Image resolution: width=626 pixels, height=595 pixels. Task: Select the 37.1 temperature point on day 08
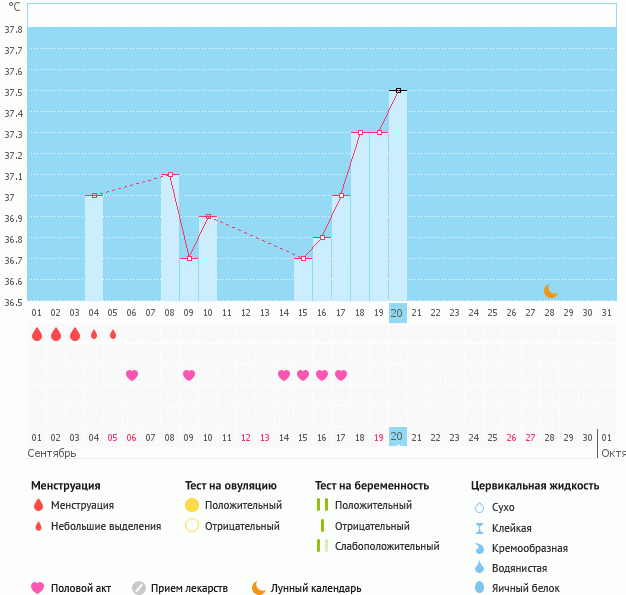coord(170,175)
